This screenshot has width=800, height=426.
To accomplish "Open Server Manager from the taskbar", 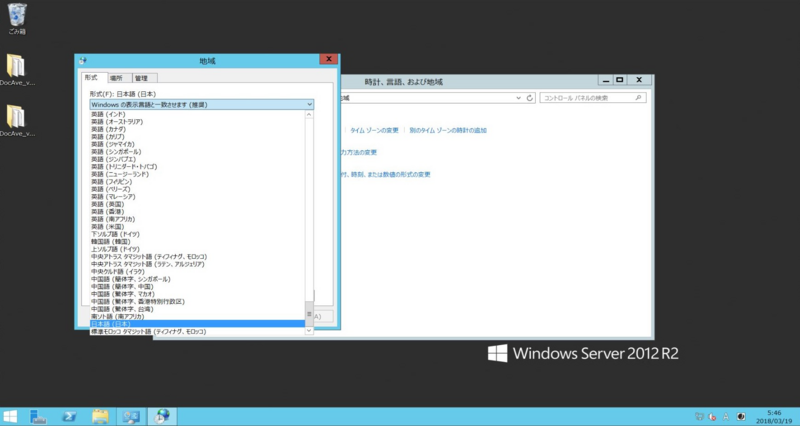I will point(39,416).
